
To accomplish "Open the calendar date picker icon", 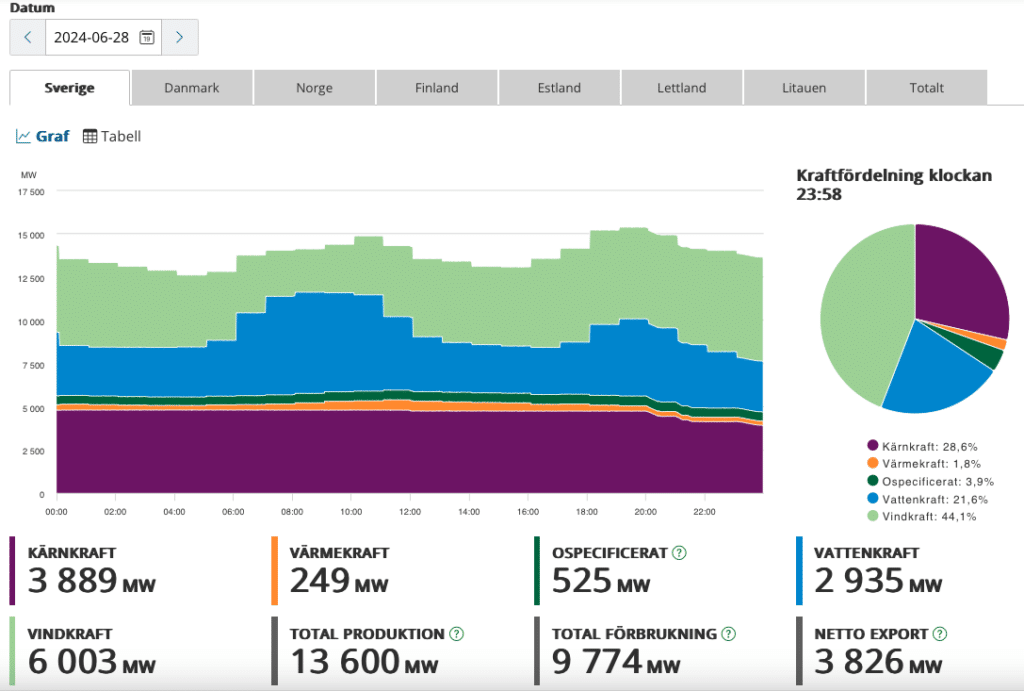I will [147, 37].
